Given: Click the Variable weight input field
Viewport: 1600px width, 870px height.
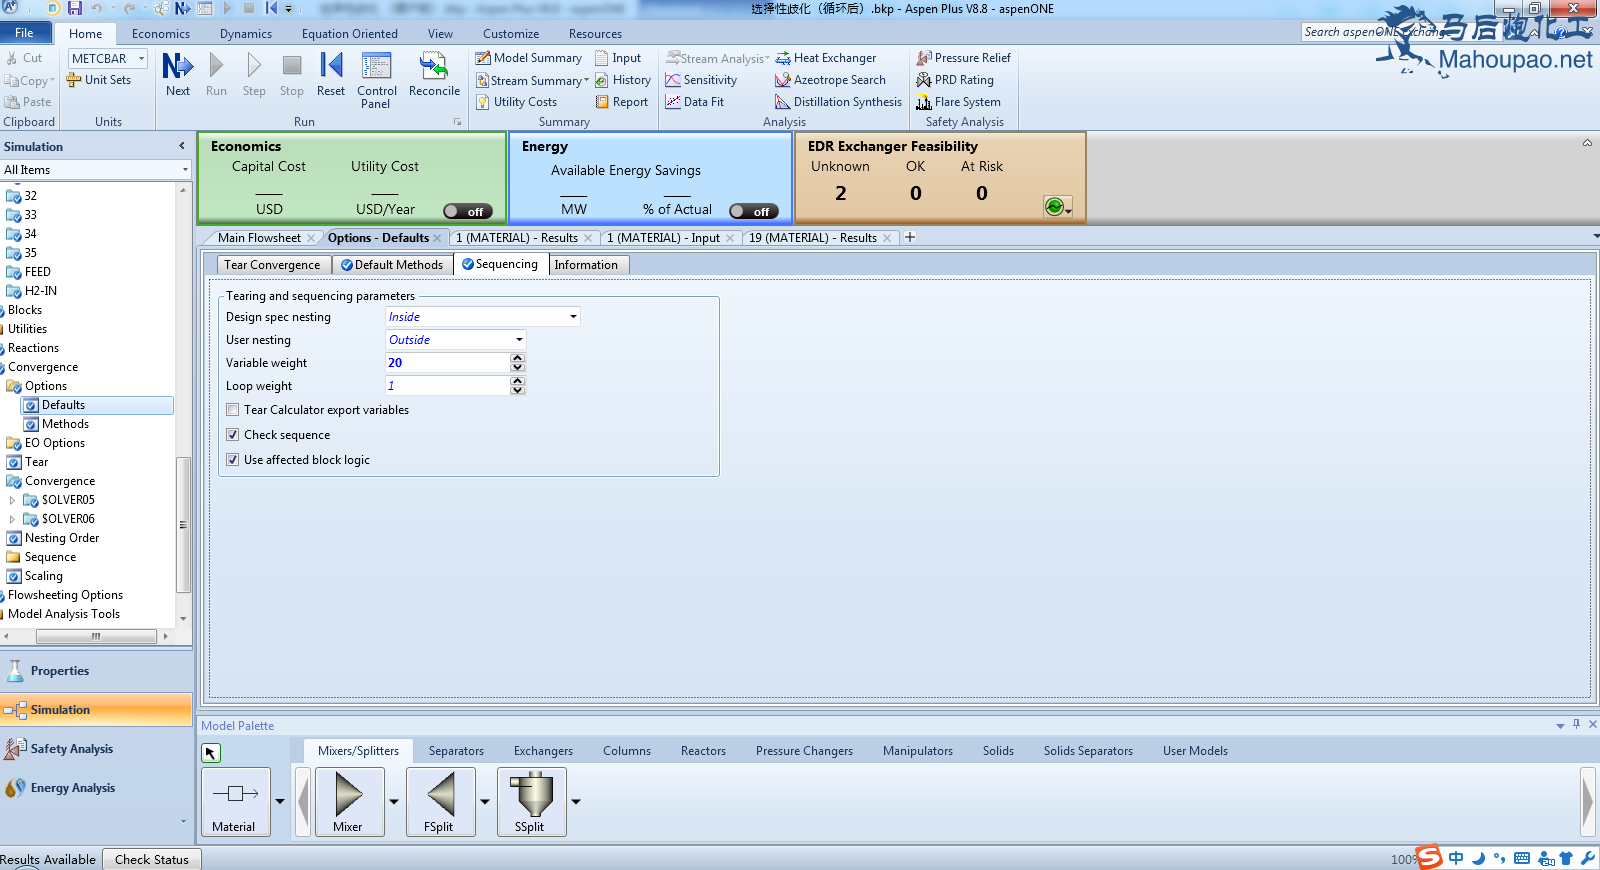Looking at the screenshot, I should [447, 363].
